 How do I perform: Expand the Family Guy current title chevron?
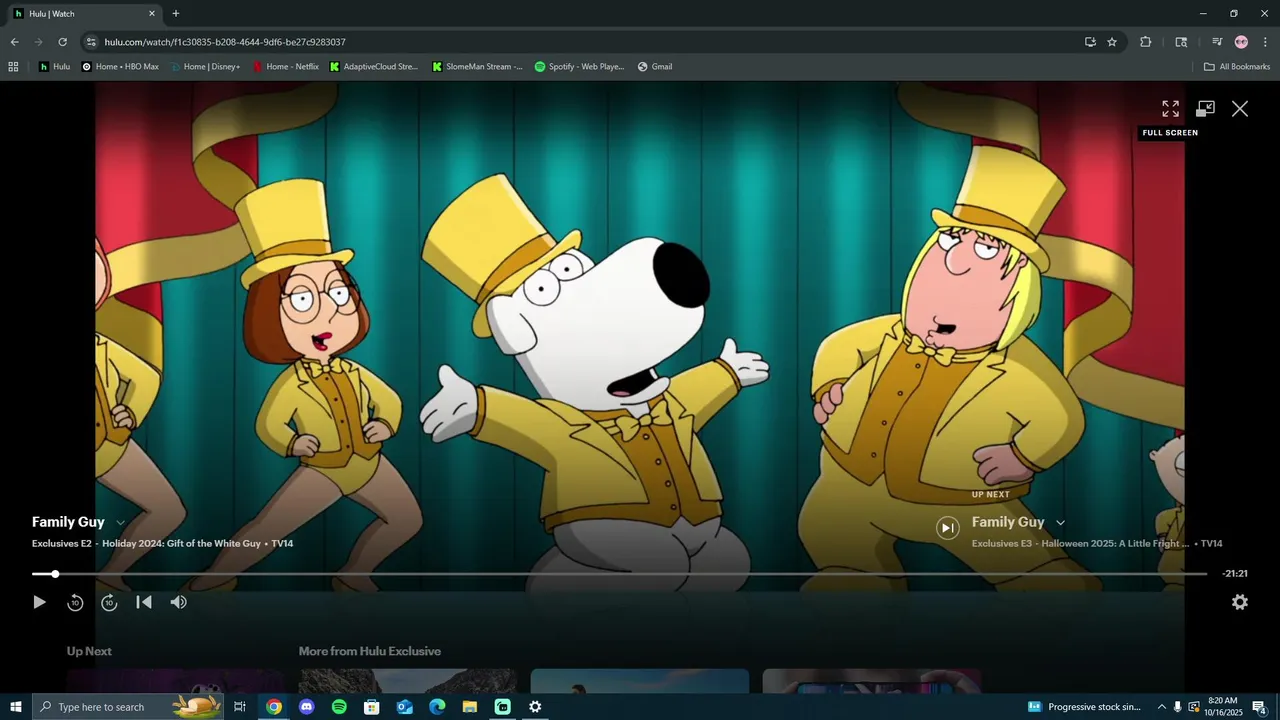(x=121, y=523)
